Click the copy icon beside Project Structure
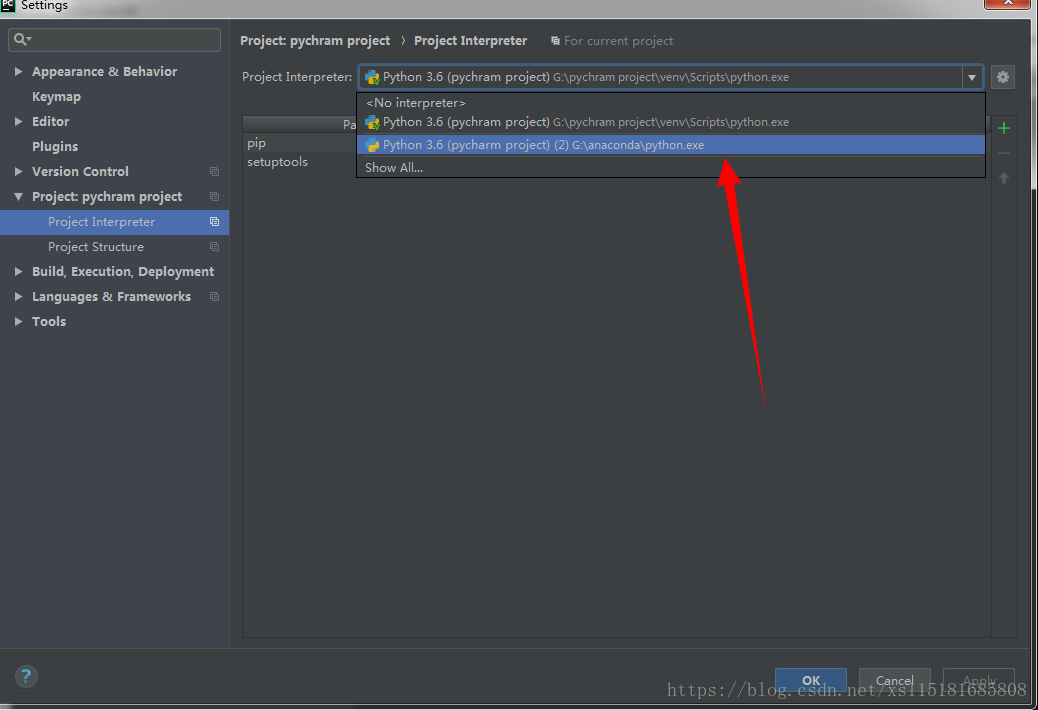This screenshot has width=1038, height=710. coord(214,247)
